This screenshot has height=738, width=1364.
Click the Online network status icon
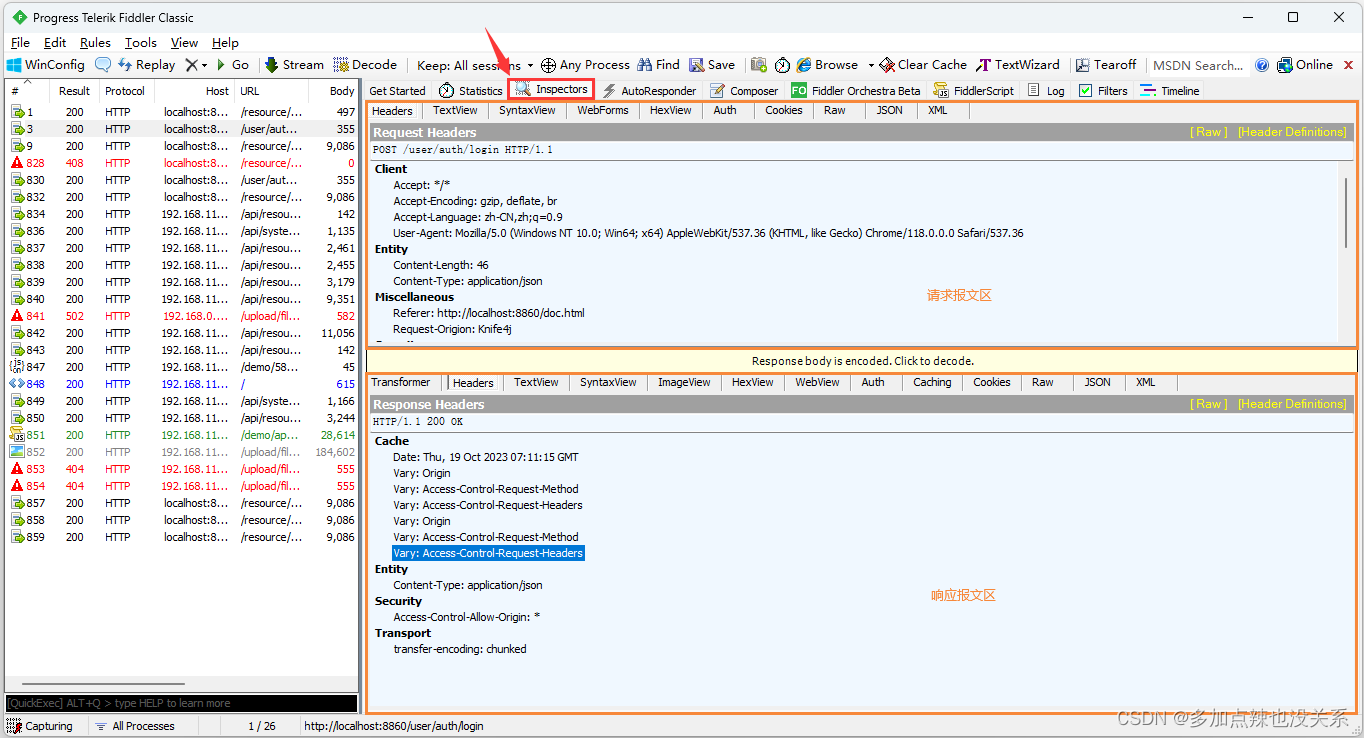pos(1305,65)
